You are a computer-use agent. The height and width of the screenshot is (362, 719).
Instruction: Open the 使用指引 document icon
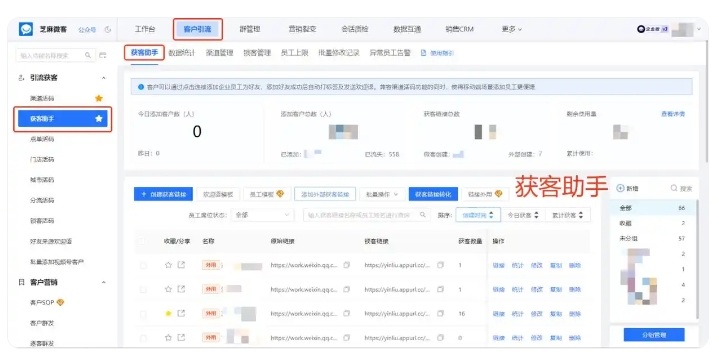423,53
